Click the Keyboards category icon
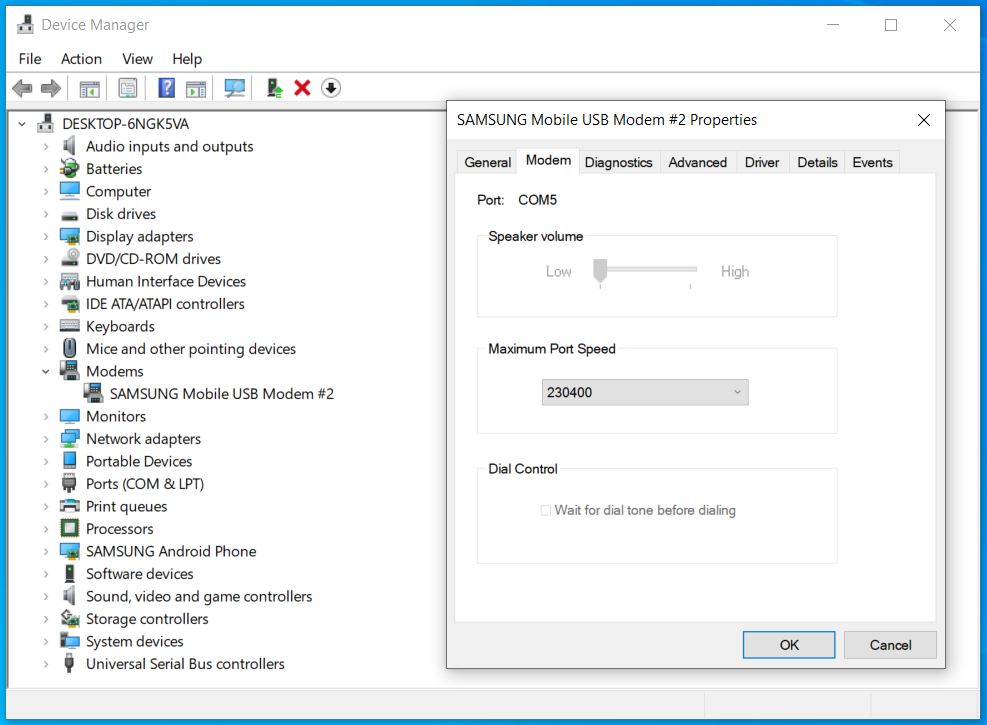The height and width of the screenshot is (725, 987). coord(69,326)
